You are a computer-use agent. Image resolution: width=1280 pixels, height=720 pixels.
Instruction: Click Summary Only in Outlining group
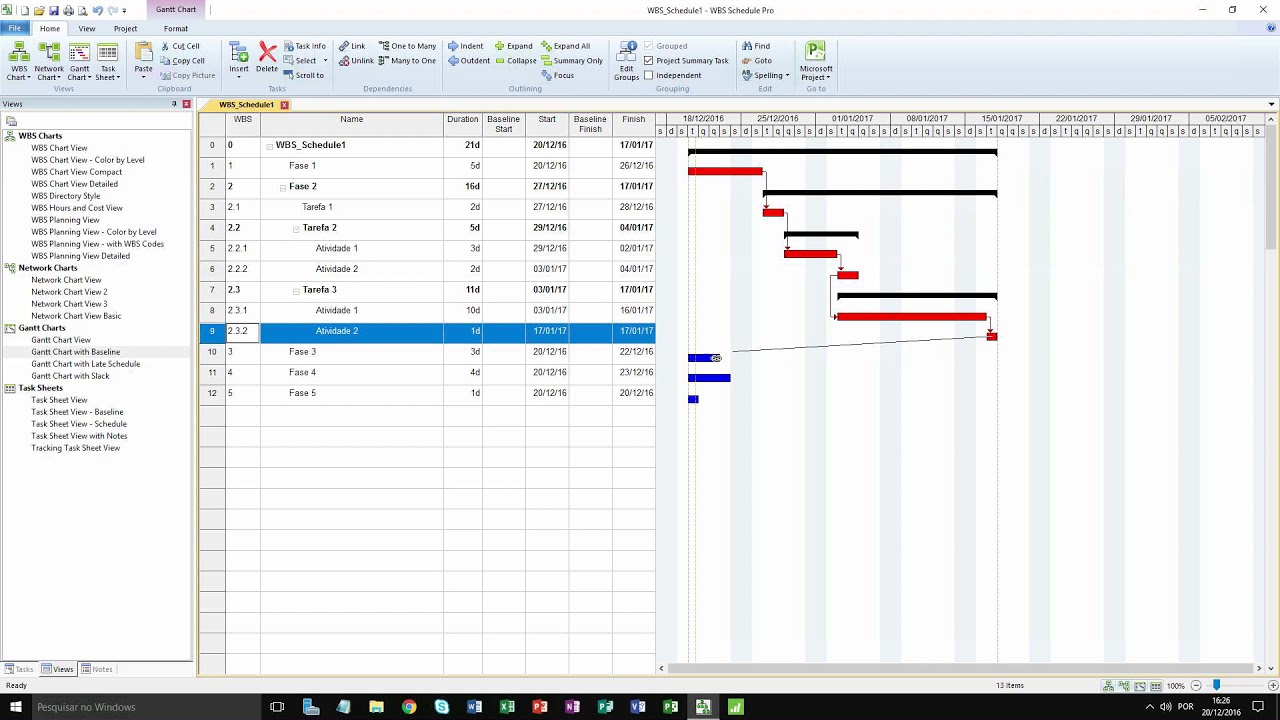pos(572,61)
